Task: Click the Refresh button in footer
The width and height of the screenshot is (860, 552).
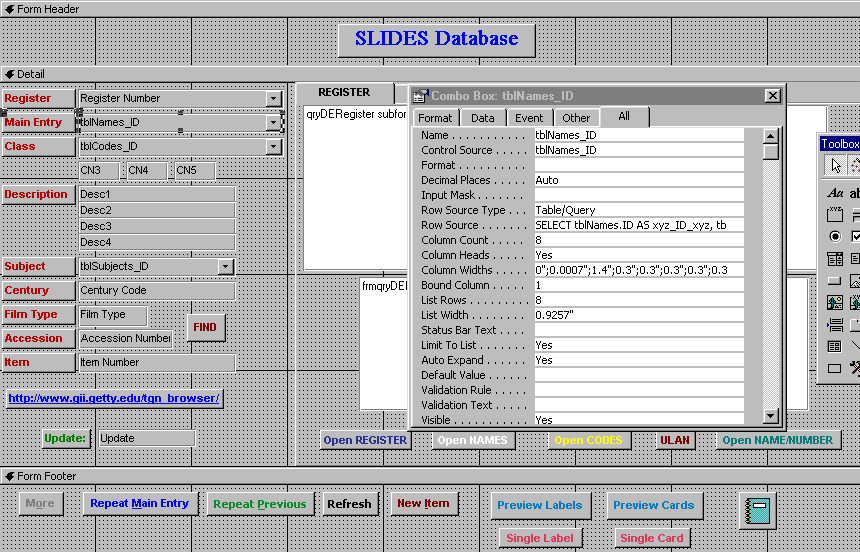Action: click(349, 504)
